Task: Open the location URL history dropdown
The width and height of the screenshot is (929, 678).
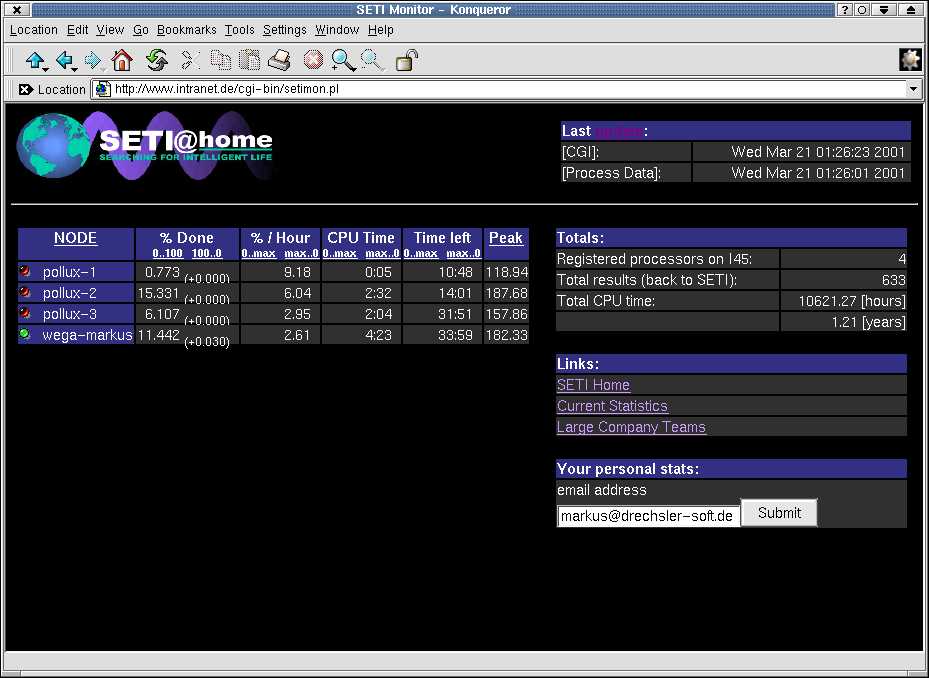Action: [913, 89]
